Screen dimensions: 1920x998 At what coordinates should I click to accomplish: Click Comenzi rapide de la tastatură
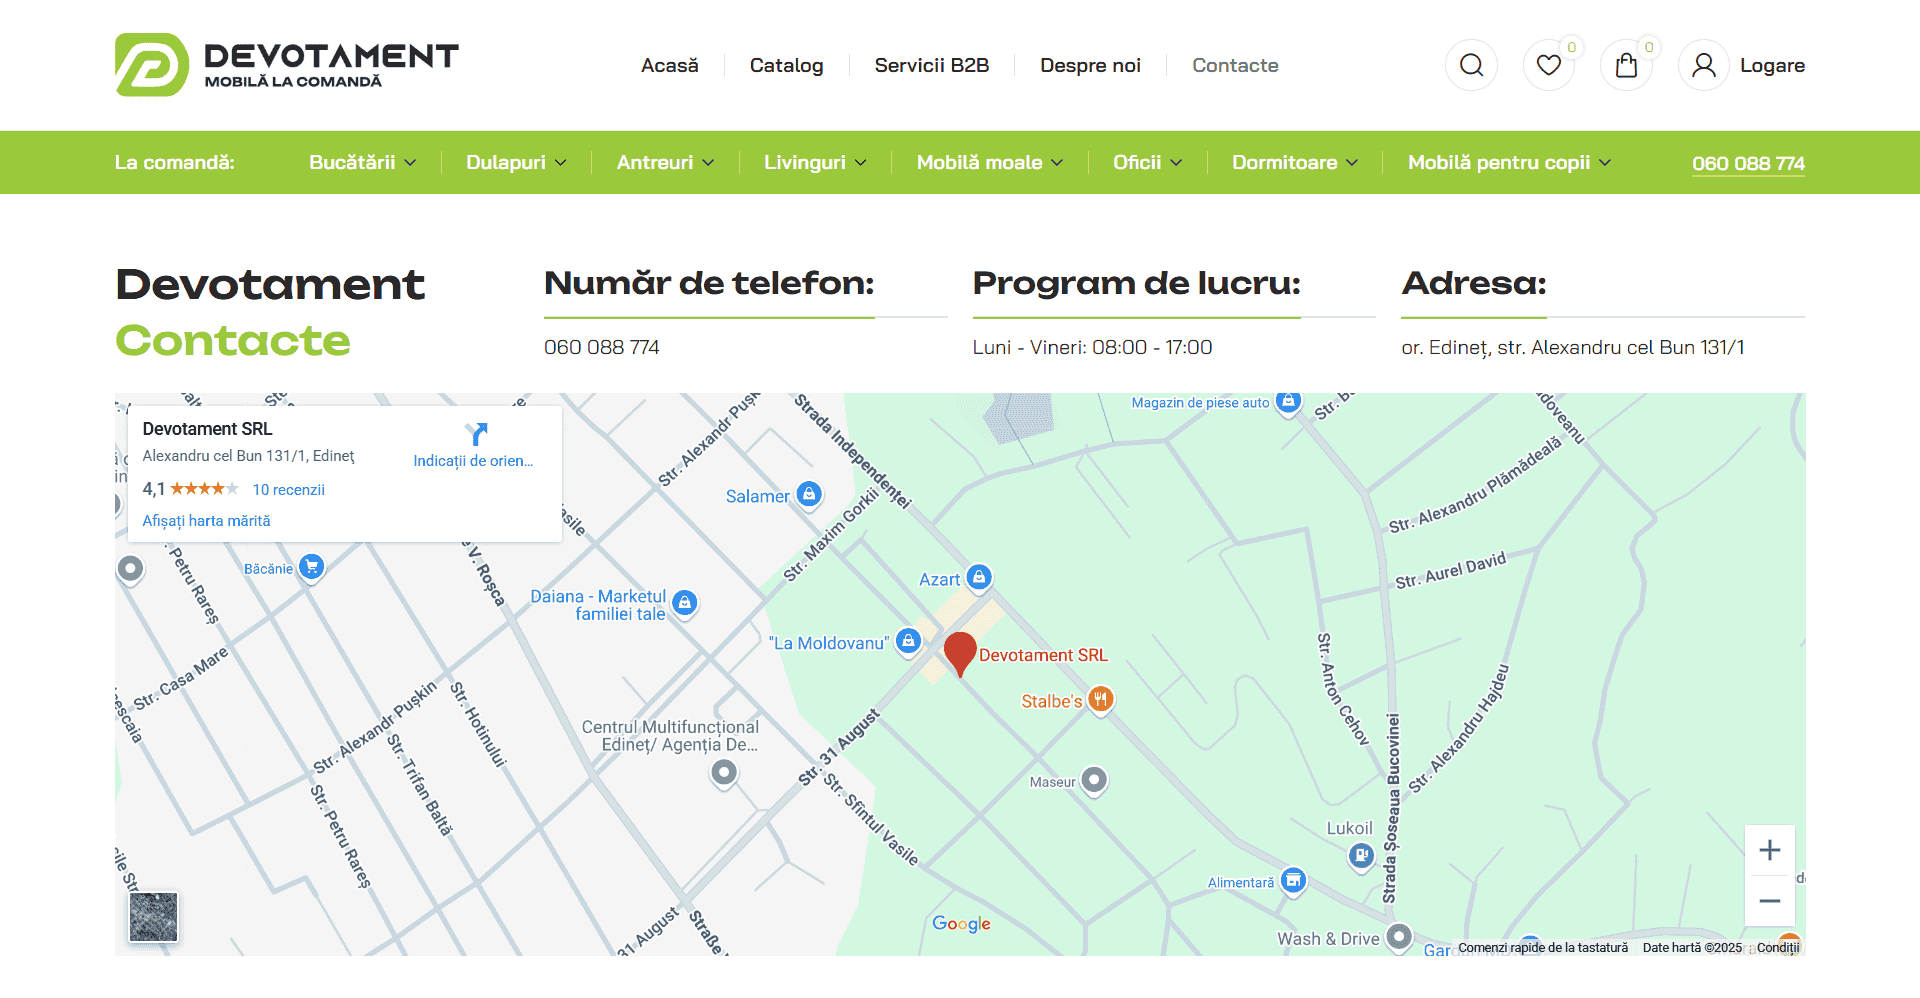[x=1543, y=947]
